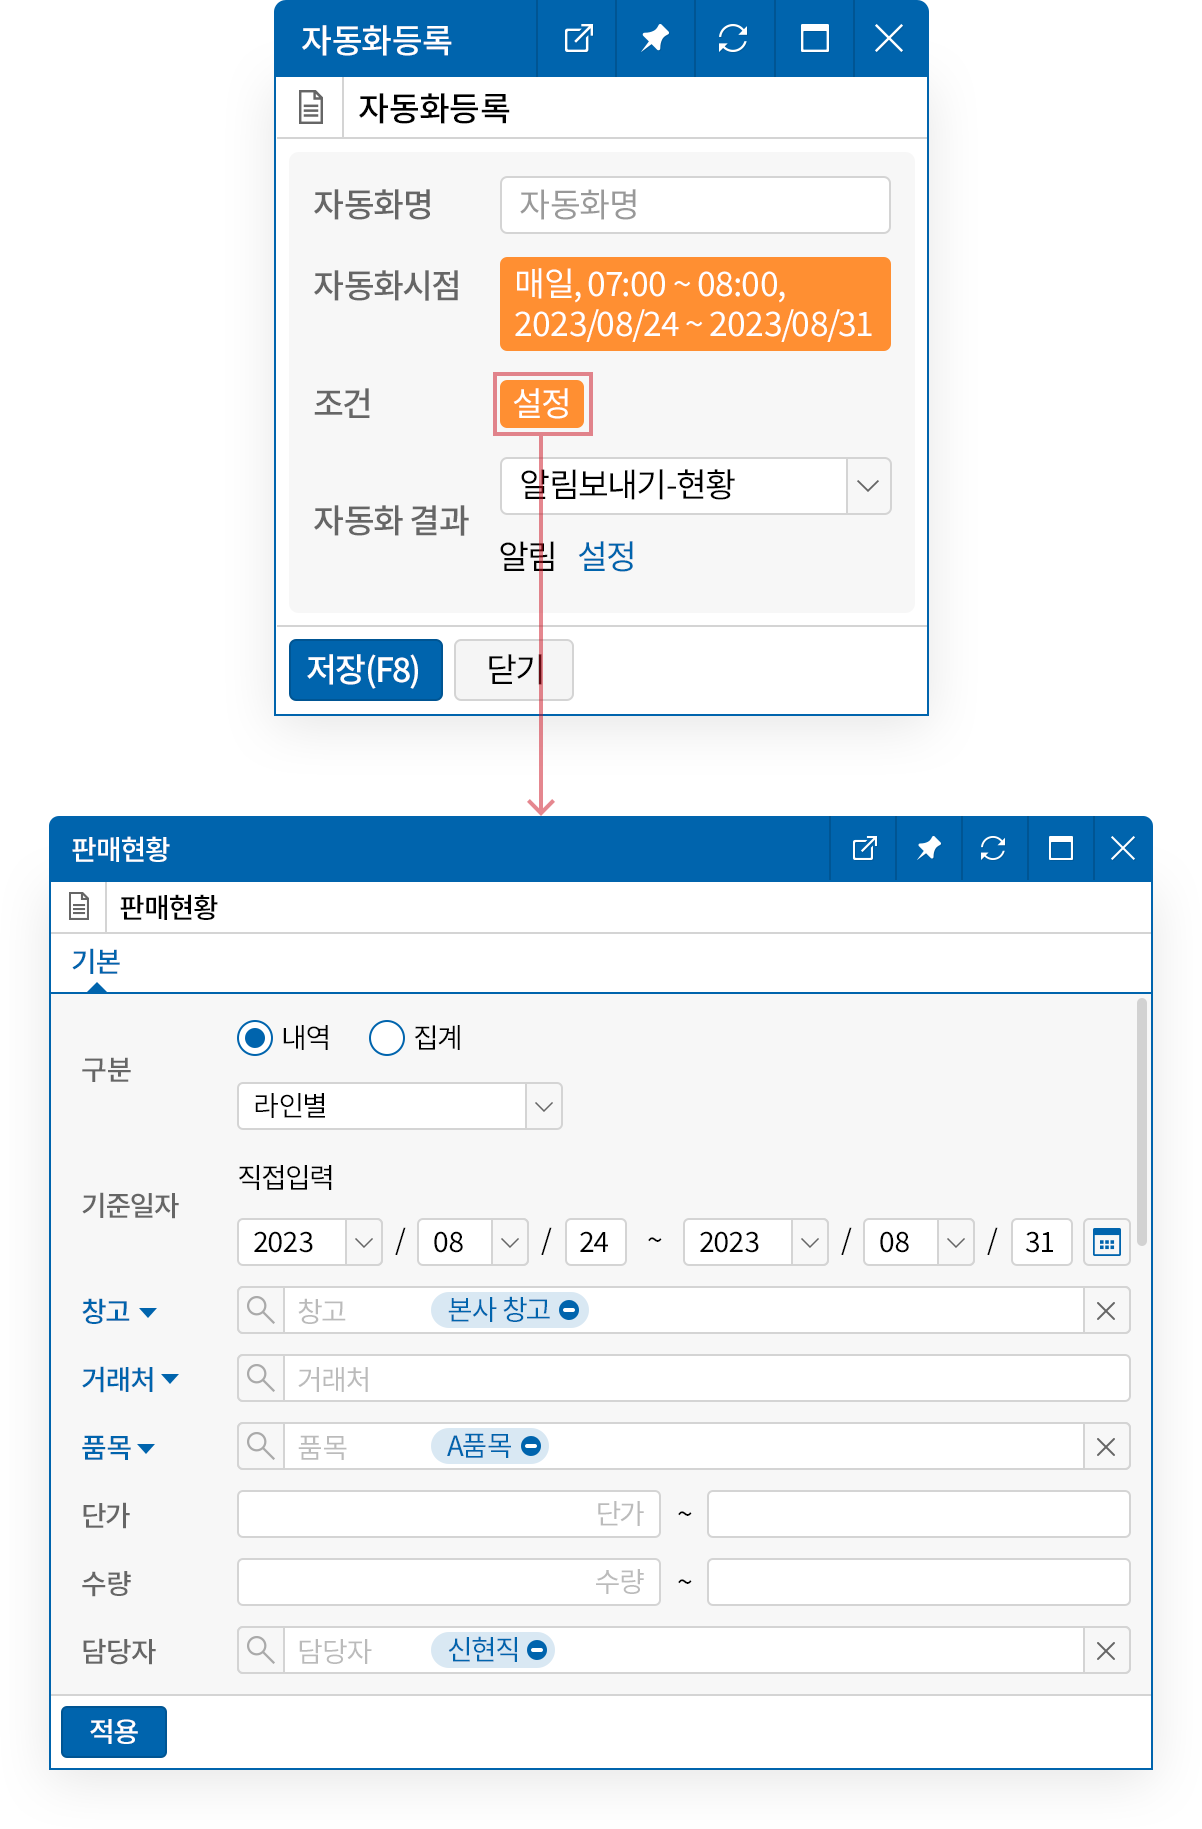Open the 알림보내기-현황 dropdown
The image size is (1202, 1829).
click(x=868, y=486)
